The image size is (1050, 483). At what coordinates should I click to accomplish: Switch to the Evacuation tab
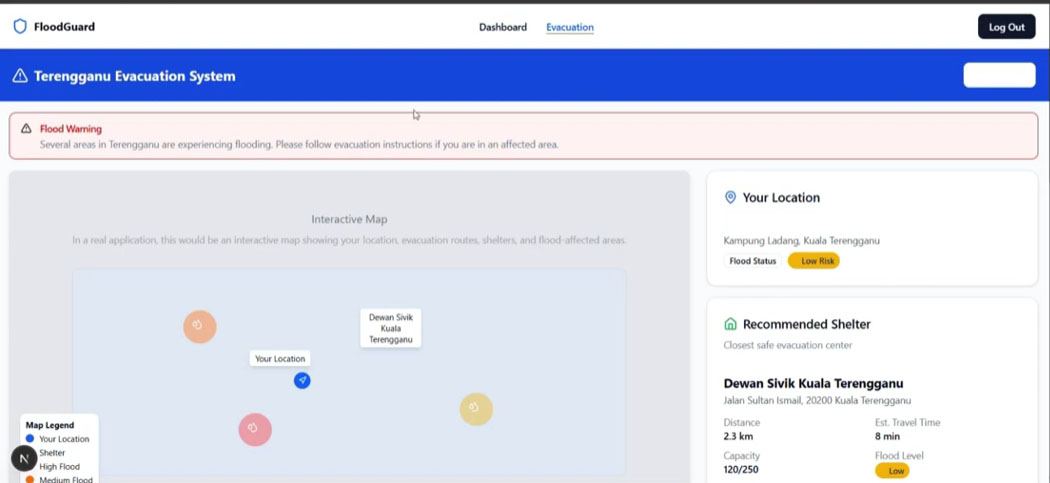570,27
